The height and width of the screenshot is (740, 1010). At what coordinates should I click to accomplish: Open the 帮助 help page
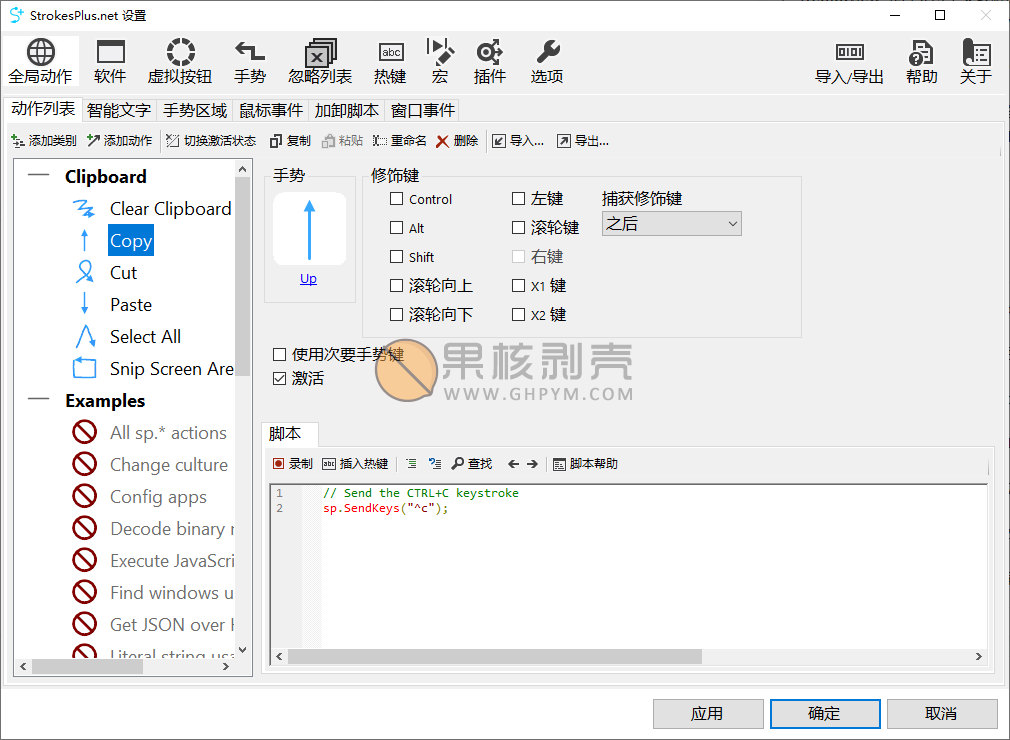922,61
